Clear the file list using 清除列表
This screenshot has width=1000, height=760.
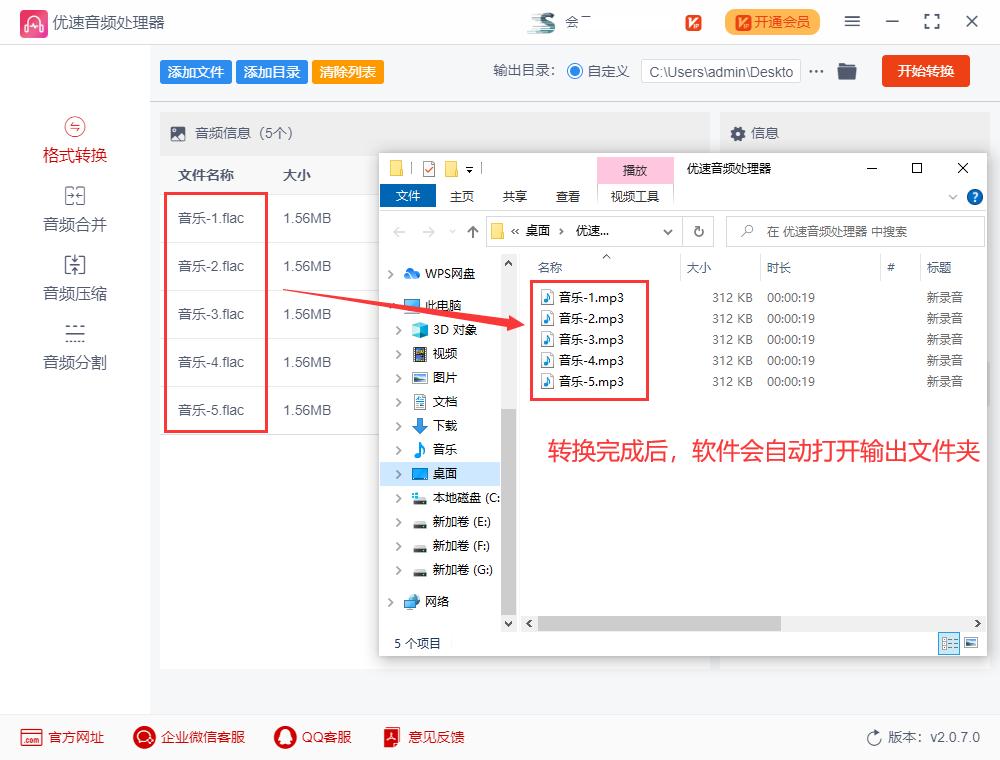[347, 71]
